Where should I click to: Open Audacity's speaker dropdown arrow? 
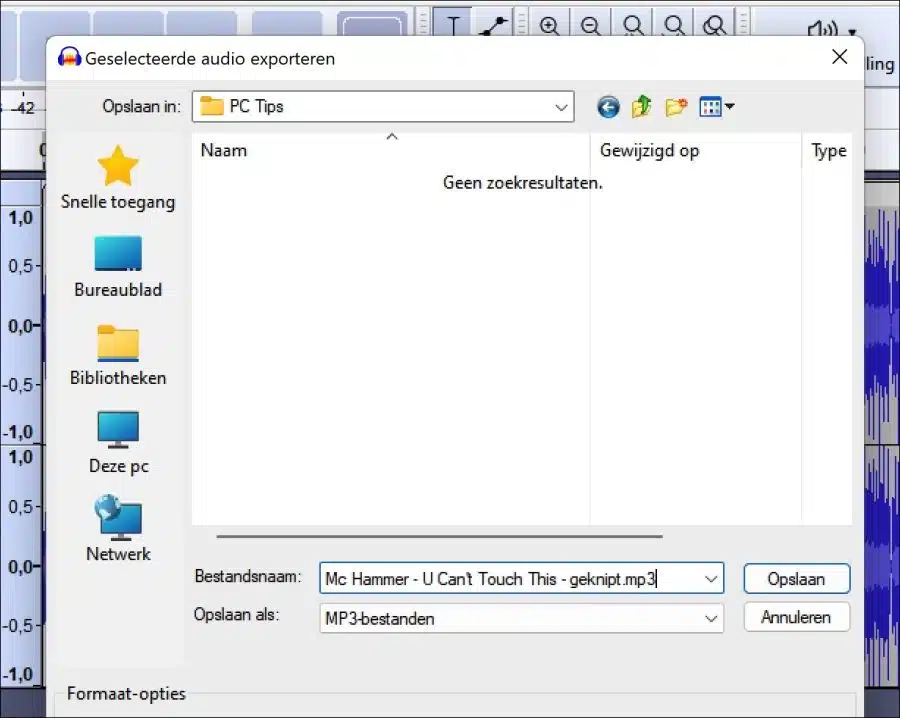(x=852, y=31)
